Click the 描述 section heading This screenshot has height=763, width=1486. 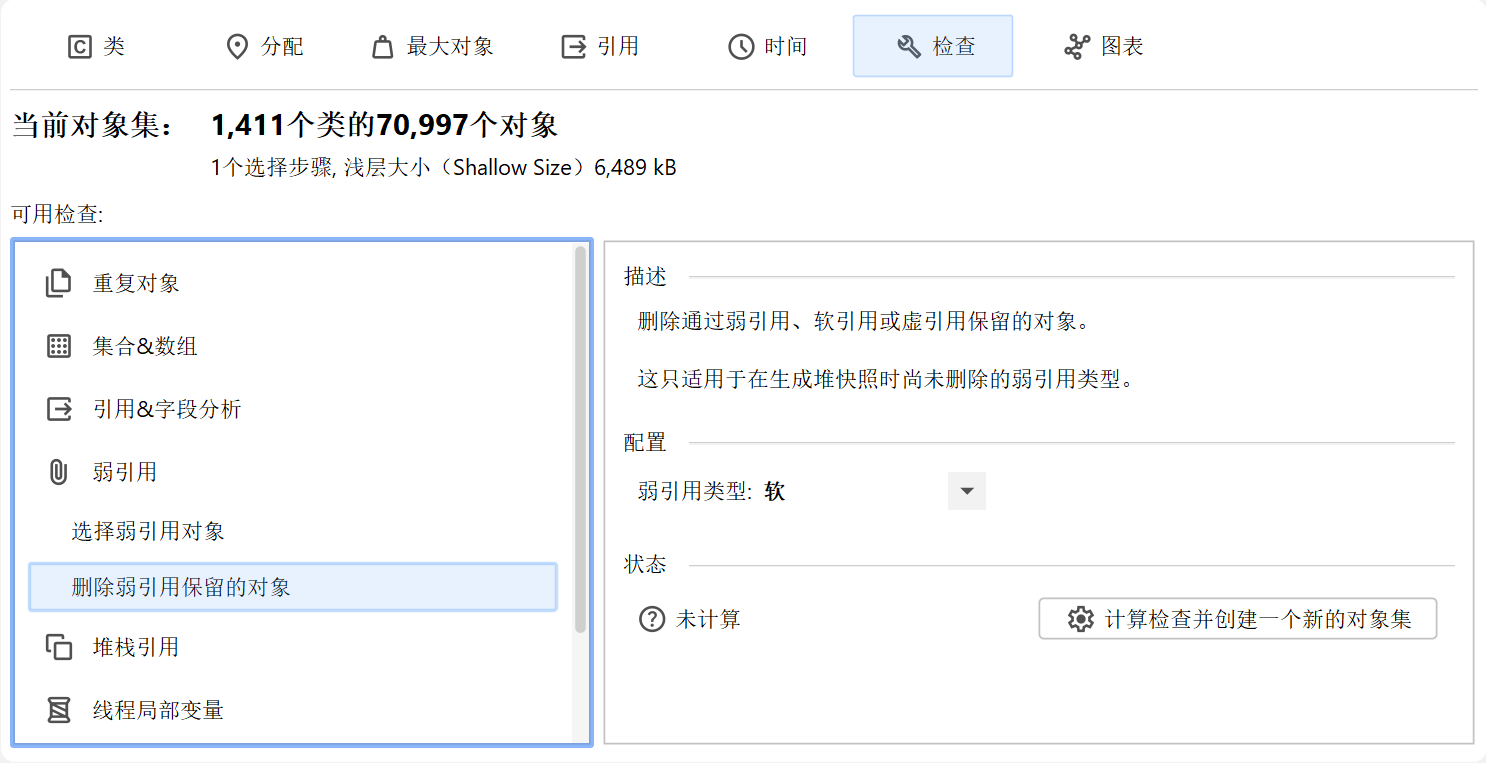(x=645, y=276)
